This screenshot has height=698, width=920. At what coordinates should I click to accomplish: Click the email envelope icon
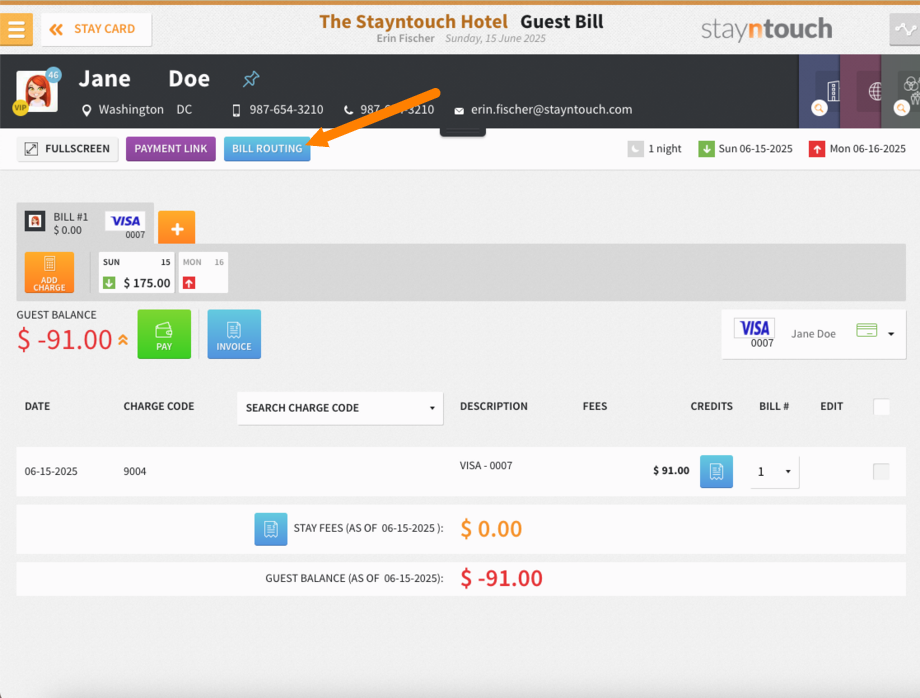(459, 111)
